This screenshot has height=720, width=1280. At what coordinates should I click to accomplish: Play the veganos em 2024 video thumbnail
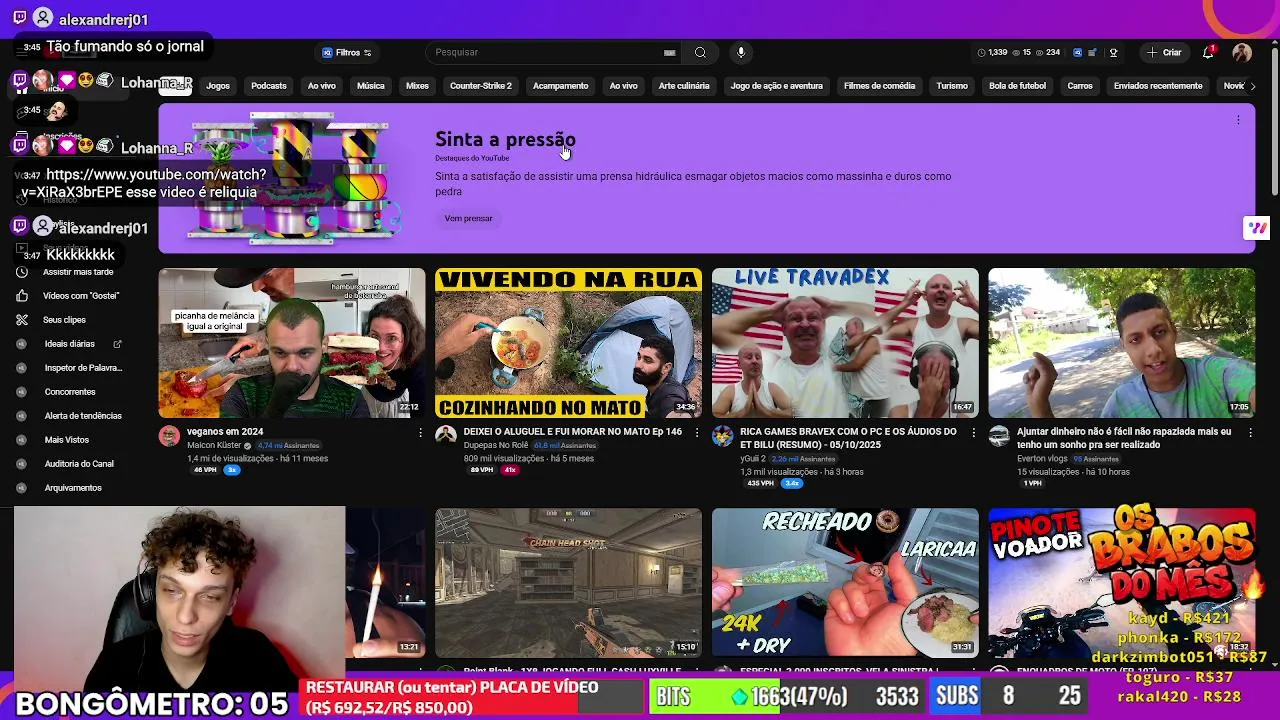[x=292, y=343]
